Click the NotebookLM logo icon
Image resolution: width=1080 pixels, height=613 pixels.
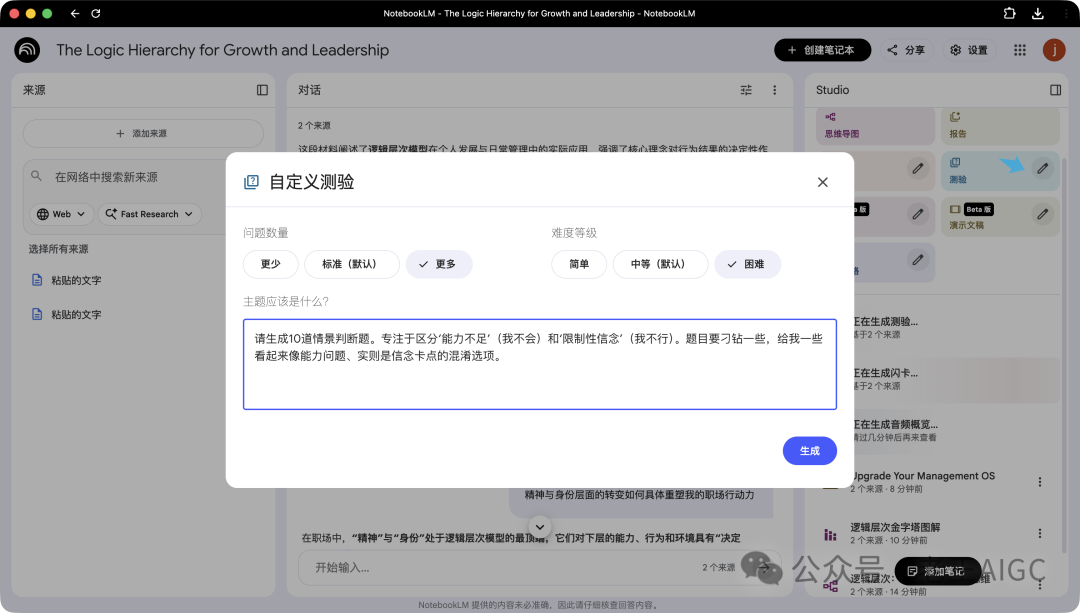[26, 49]
